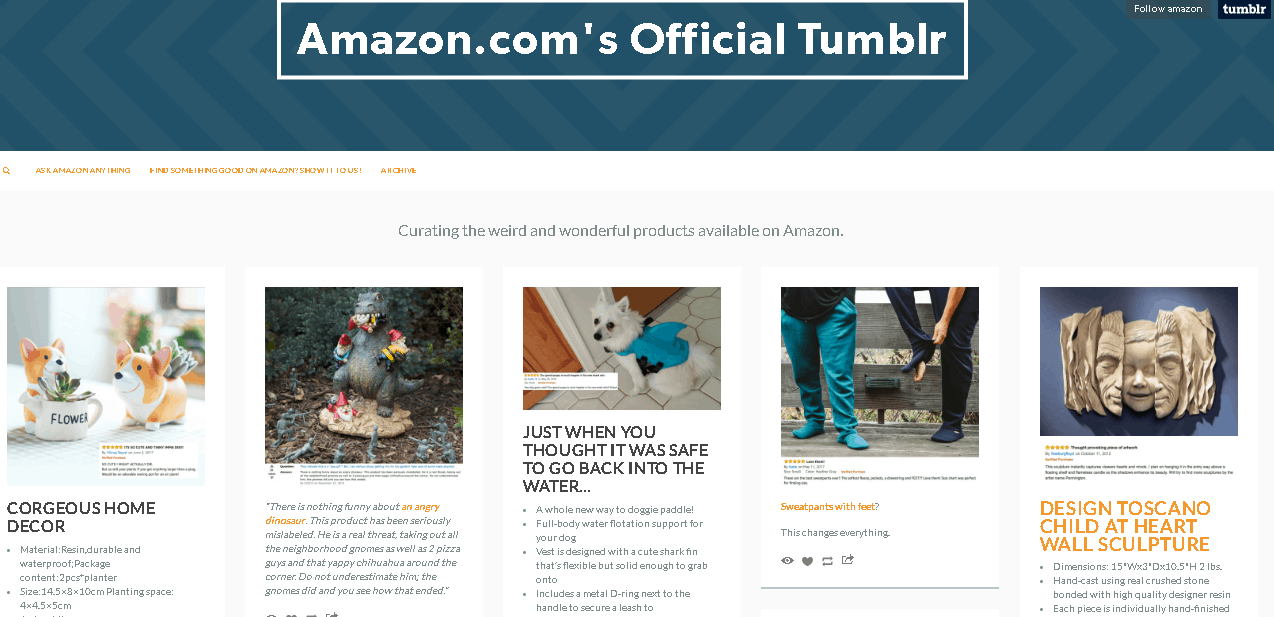The width and height of the screenshot is (1274, 617).
Task: Click Amazon.com's Official Tumblr header title
Action: (622, 40)
